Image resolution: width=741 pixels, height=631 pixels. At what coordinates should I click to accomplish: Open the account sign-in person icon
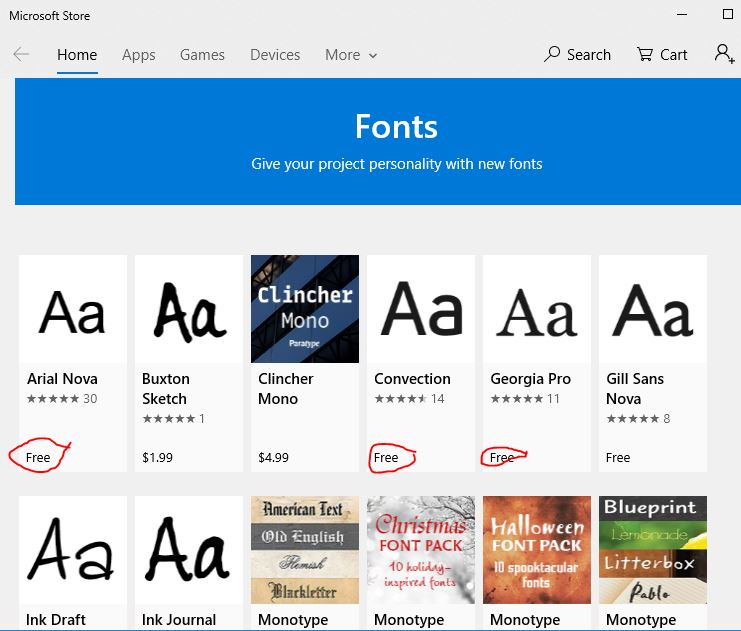pyautogui.click(x=724, y=54)
